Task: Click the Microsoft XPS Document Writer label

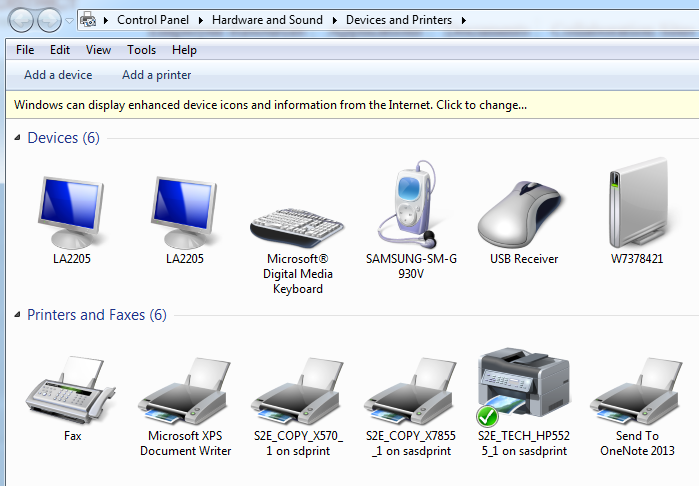Action: click(185, 443)
